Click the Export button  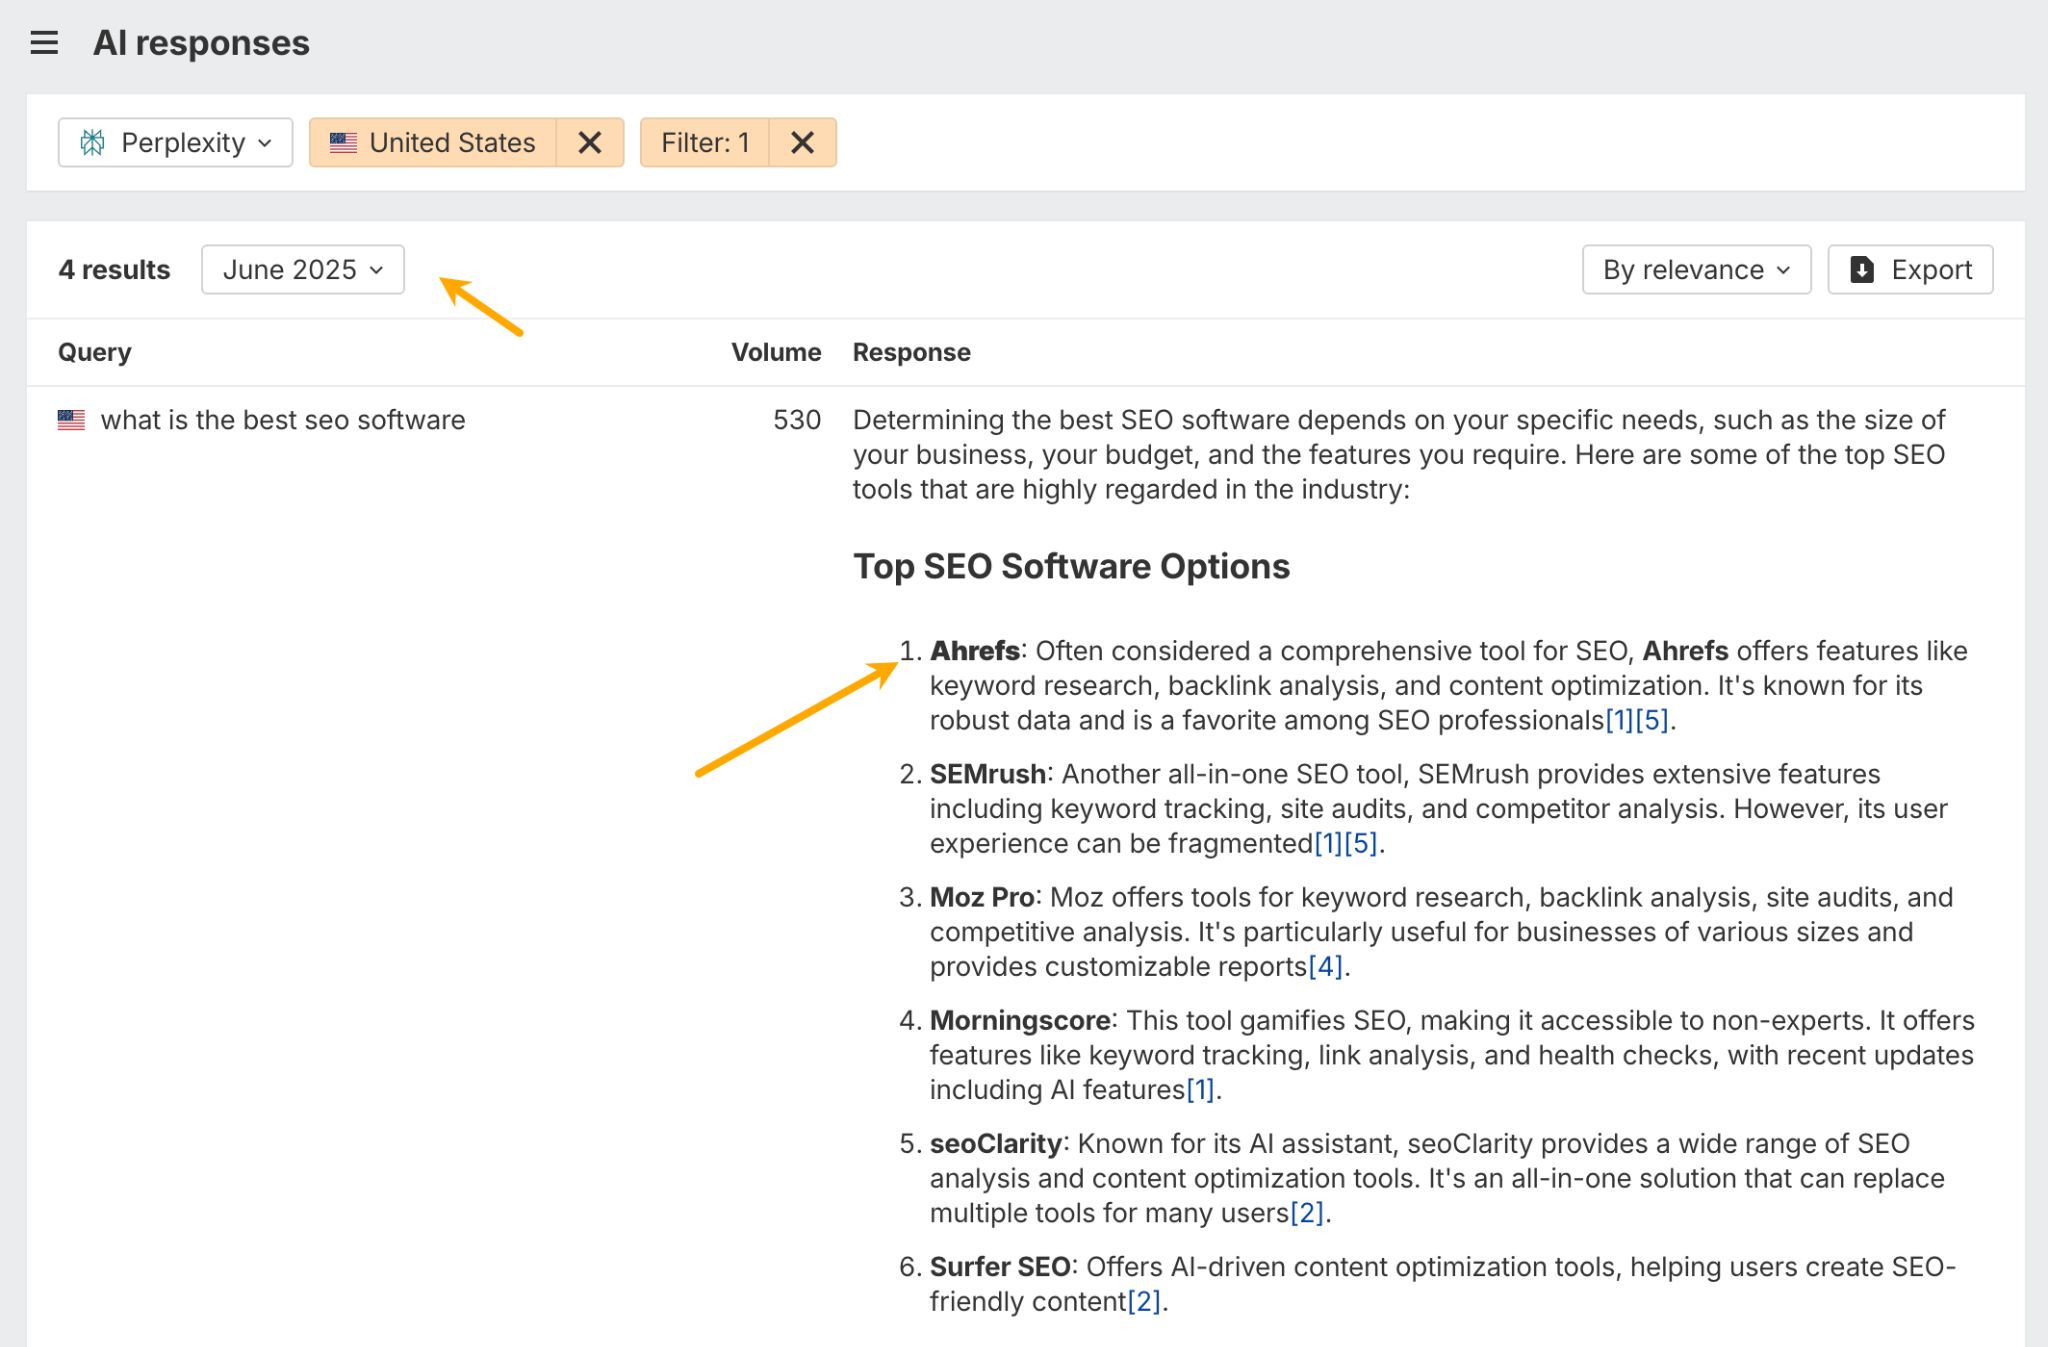(1911, 269)
